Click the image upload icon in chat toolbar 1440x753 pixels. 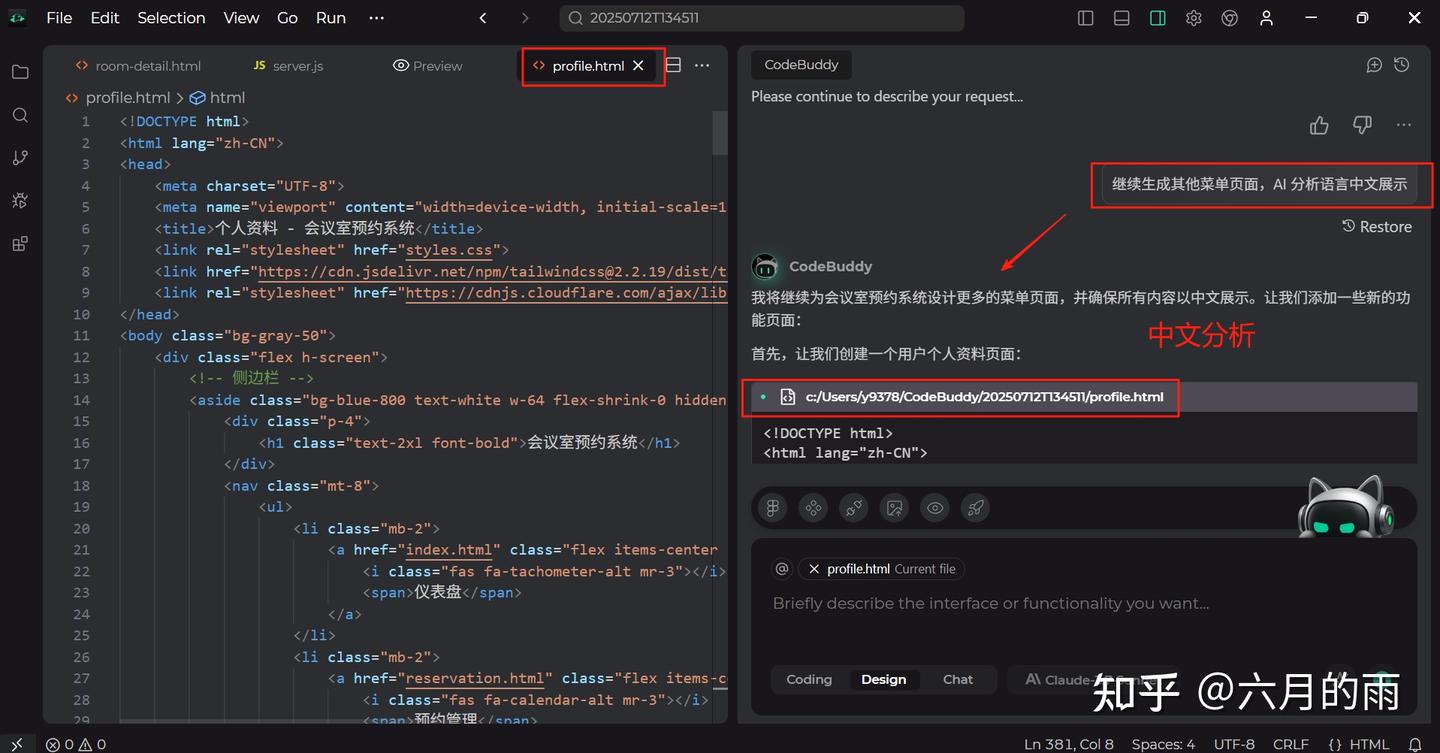tap(895, 508)
